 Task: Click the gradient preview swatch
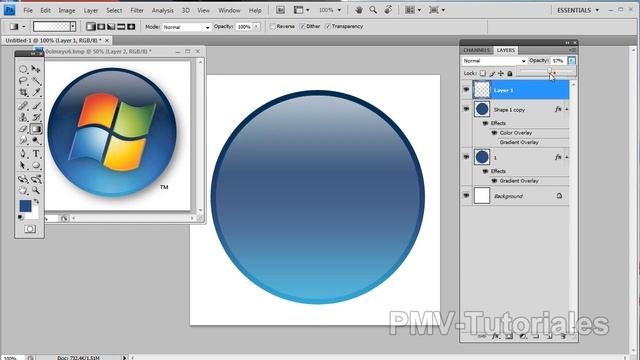point(52,27)
